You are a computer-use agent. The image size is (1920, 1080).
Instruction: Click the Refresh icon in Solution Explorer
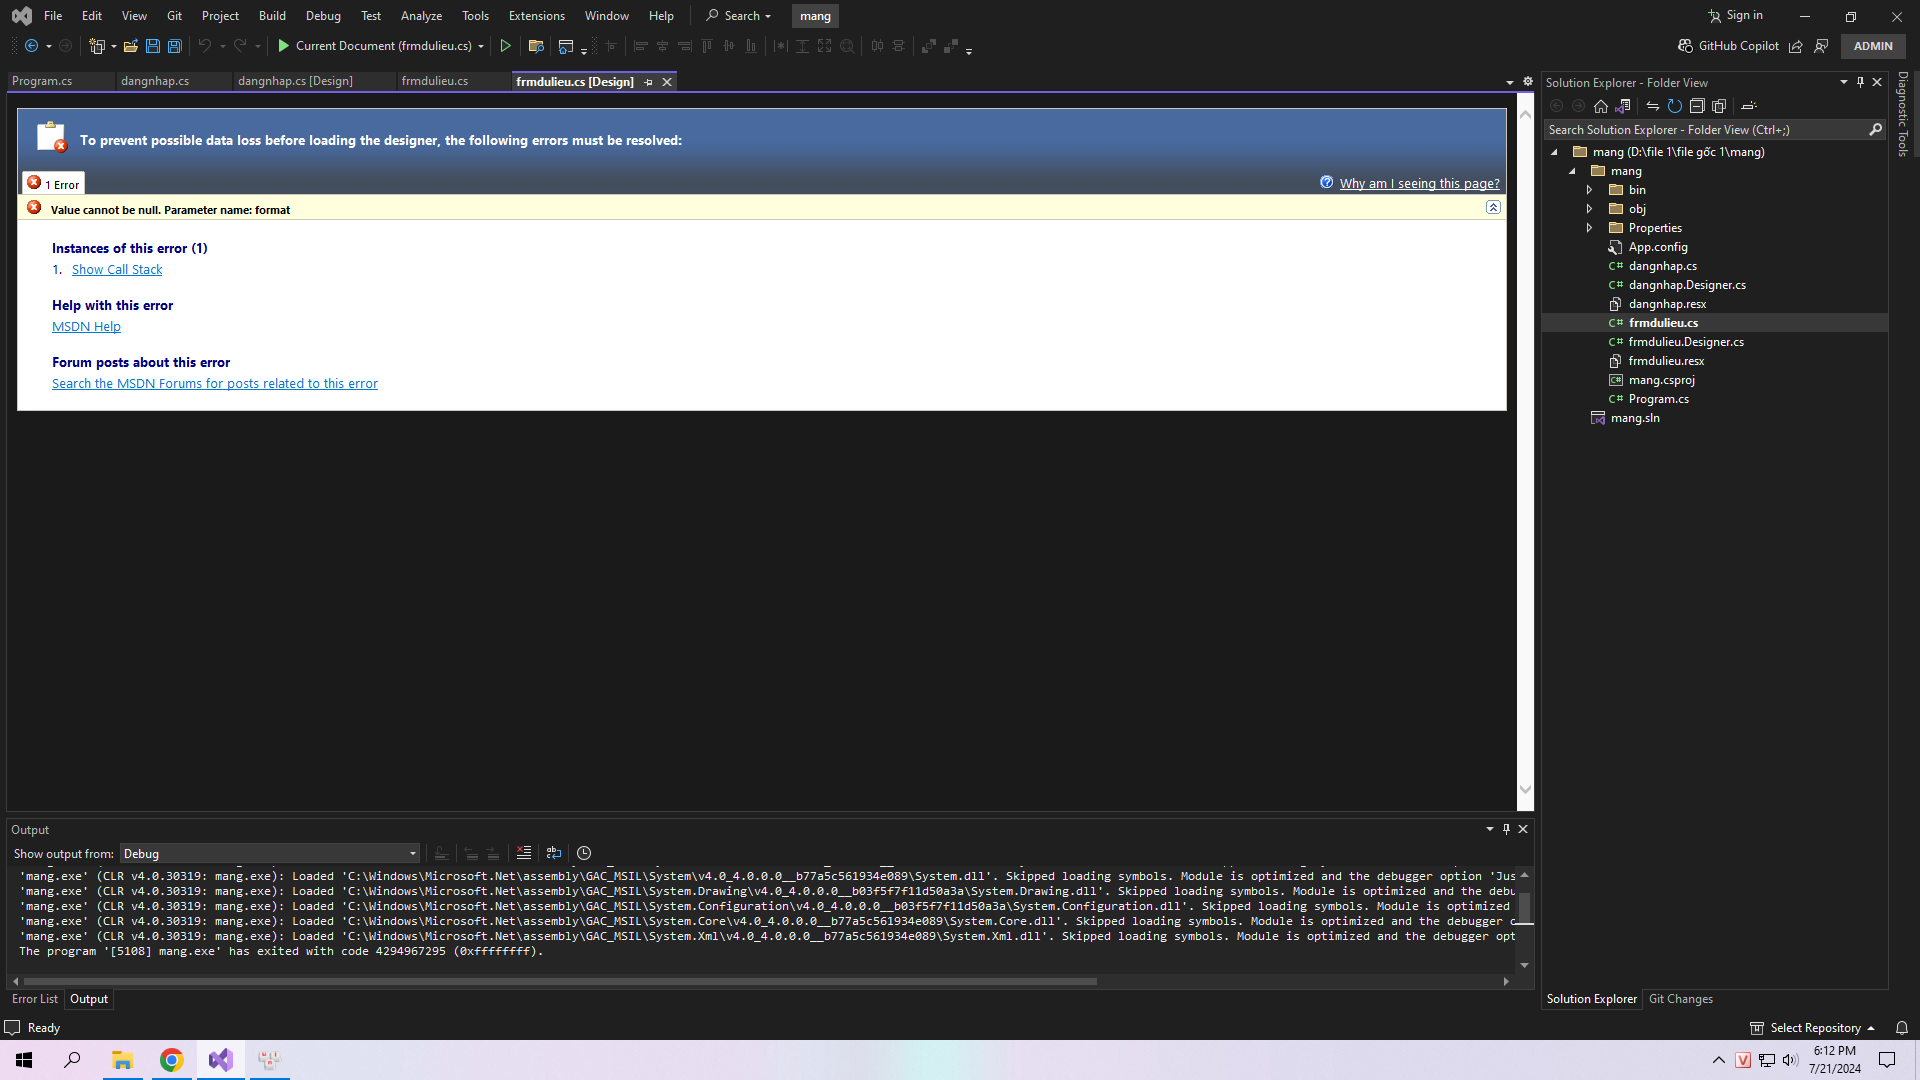pos(1674,106)
